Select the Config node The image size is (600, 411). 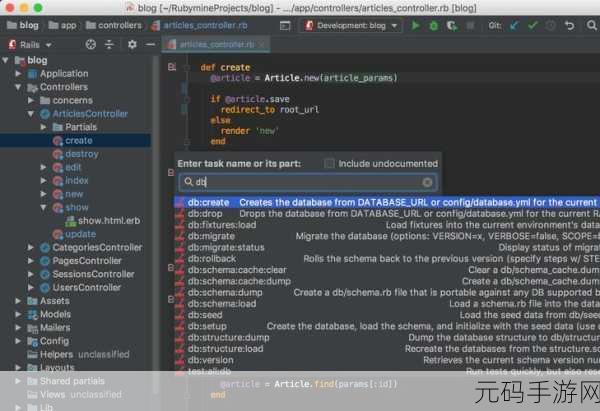coord(54,341)
